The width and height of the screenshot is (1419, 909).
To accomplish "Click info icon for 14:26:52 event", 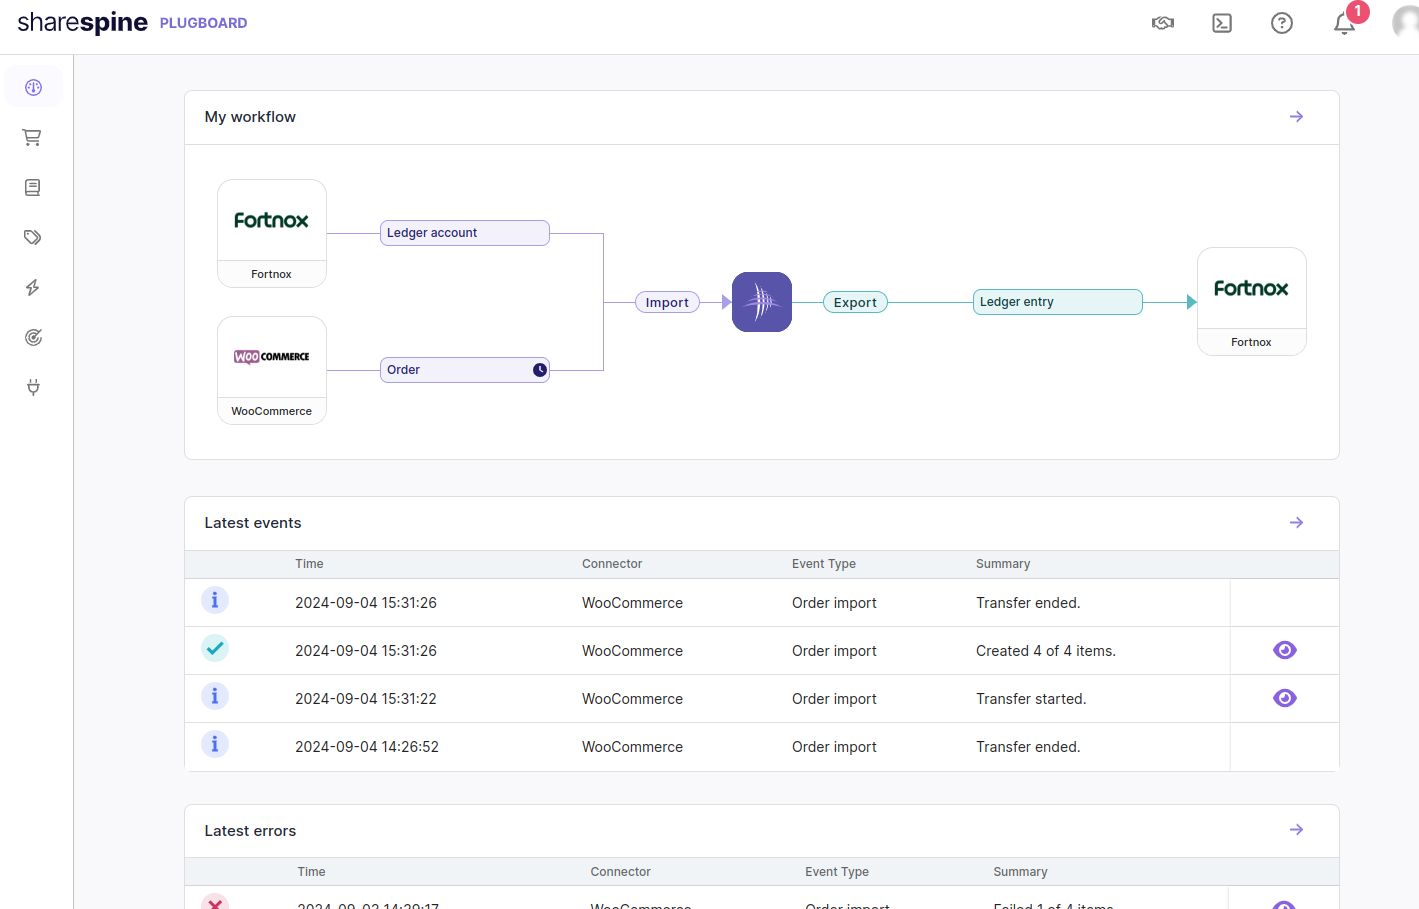I will coord(215,744).
